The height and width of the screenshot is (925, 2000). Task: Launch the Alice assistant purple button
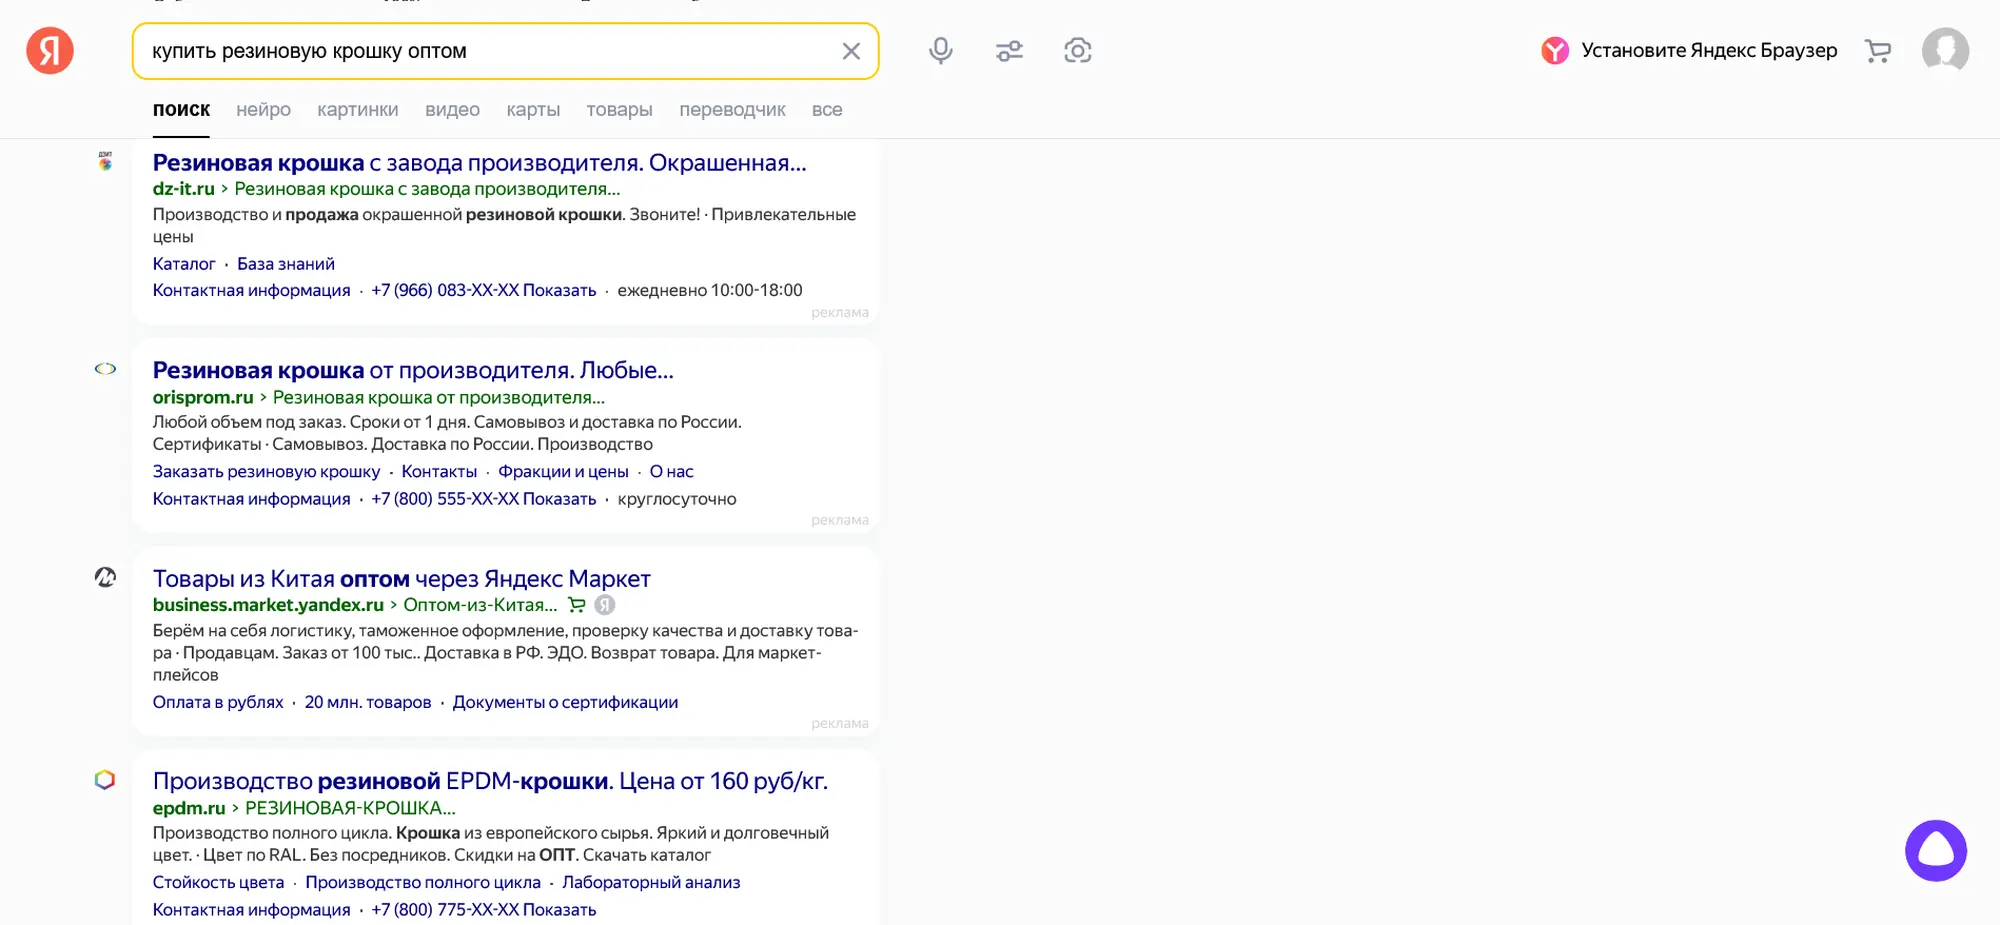click(1935, 851)
